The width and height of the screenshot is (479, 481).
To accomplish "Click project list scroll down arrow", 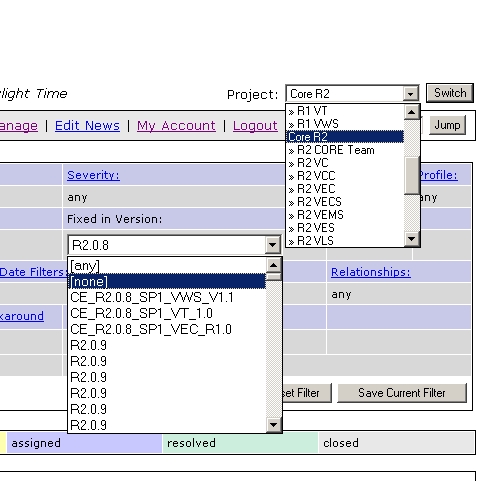I will [x=411, y=239].
